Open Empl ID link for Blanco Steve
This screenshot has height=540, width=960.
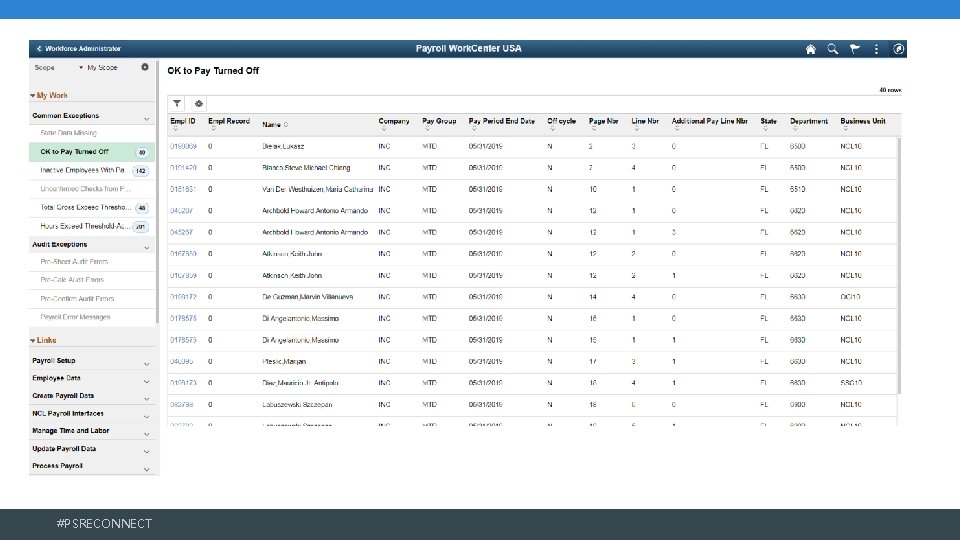(183, 168)
